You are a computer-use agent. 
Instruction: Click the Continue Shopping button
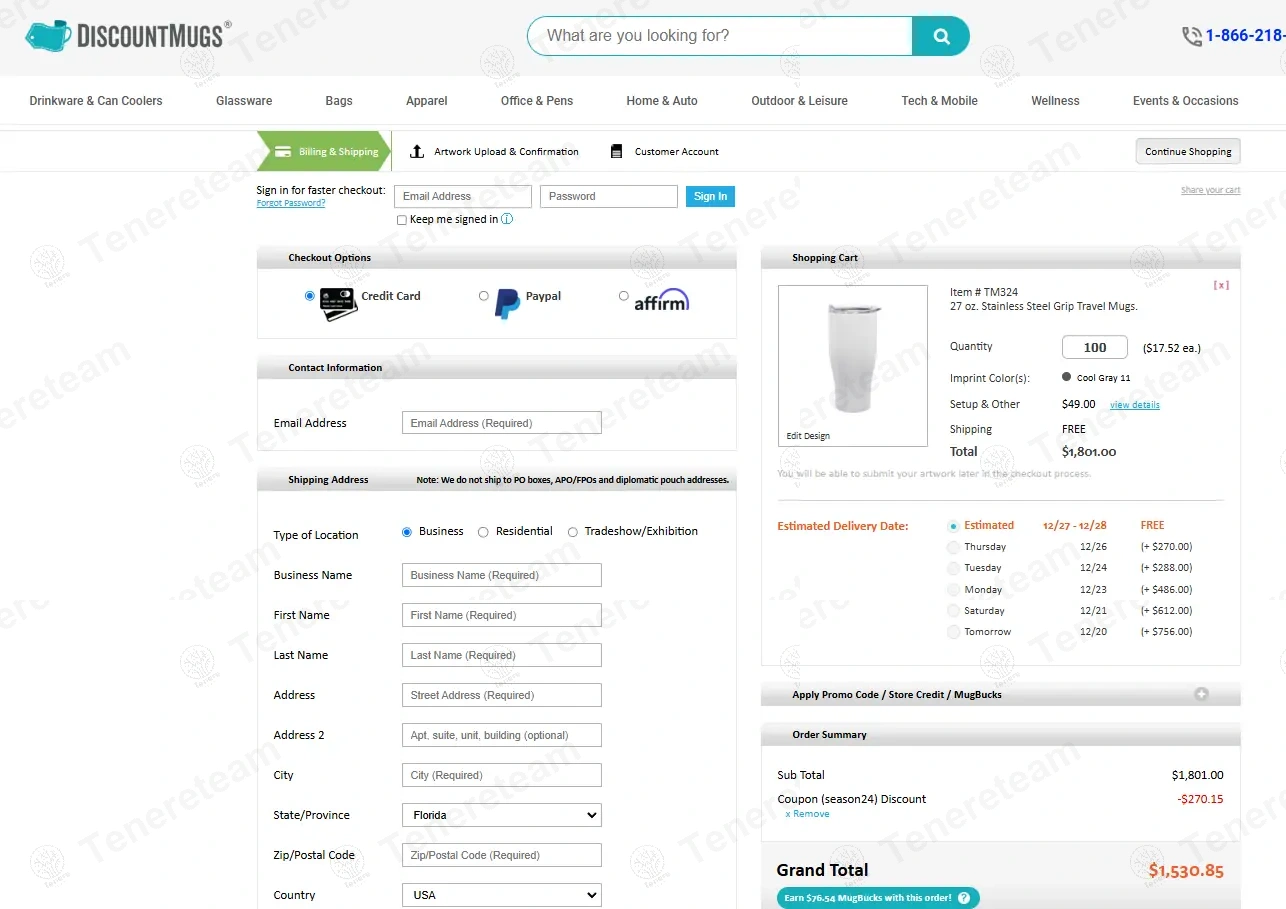(1188, 152)
